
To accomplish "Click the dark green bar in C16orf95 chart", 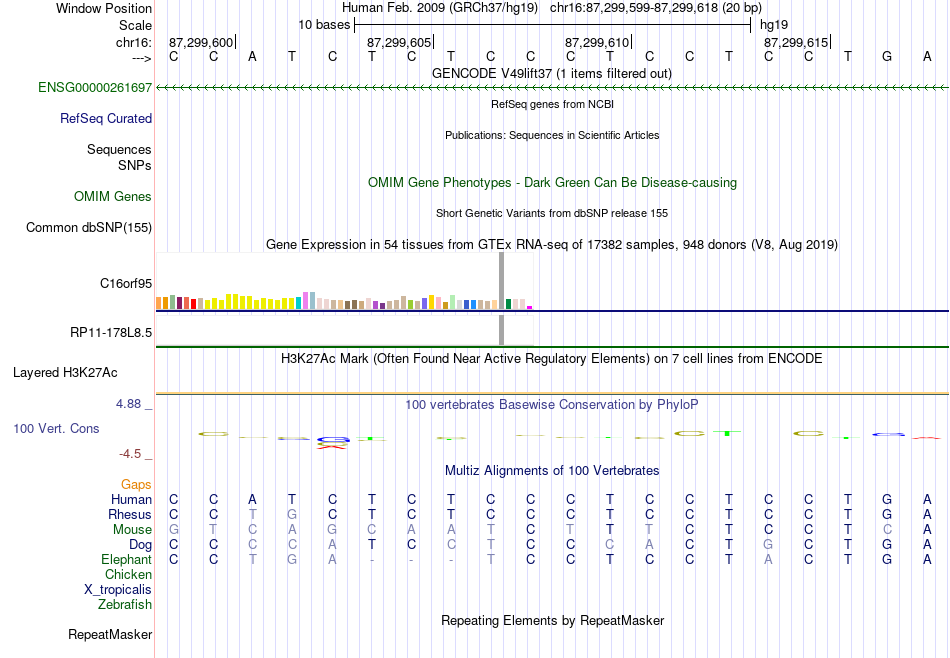I will pyautogui.click(x=508, y=304).
